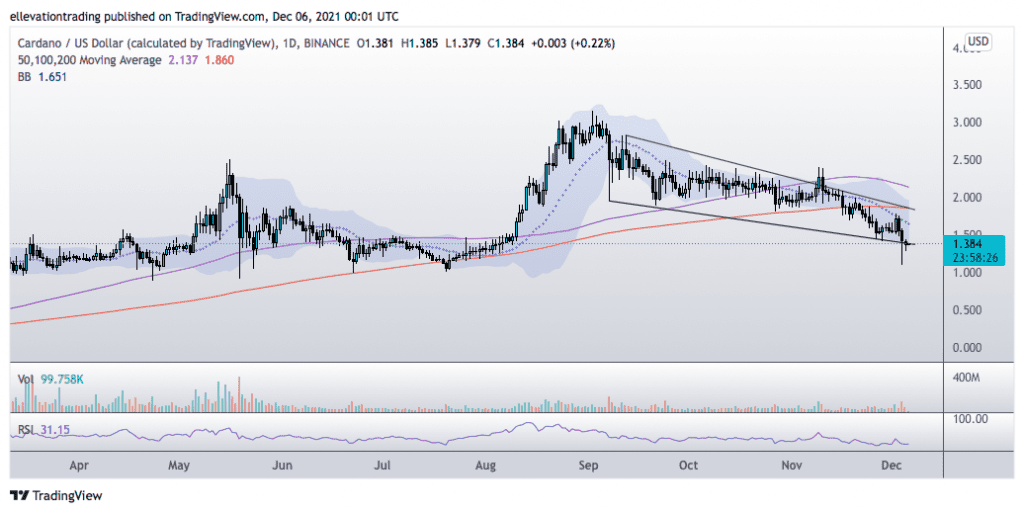Click the 1.860 moving average value

tap(219, 60)
